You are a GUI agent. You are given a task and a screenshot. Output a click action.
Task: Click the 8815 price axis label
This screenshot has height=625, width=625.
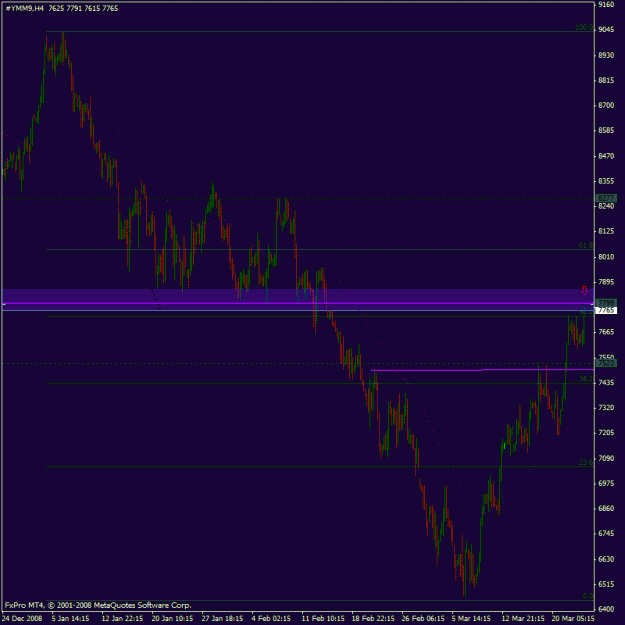[606, 80]
